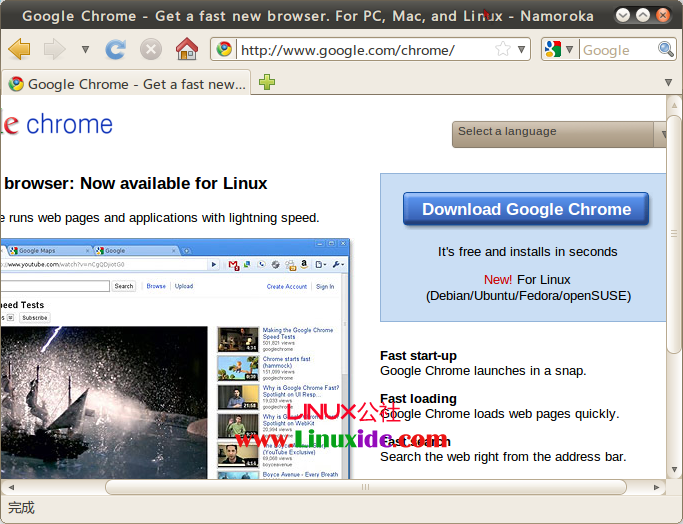Click the 'New! For Linux' text
This screenshot has width=683, height=524.
(x=527, y=280)
